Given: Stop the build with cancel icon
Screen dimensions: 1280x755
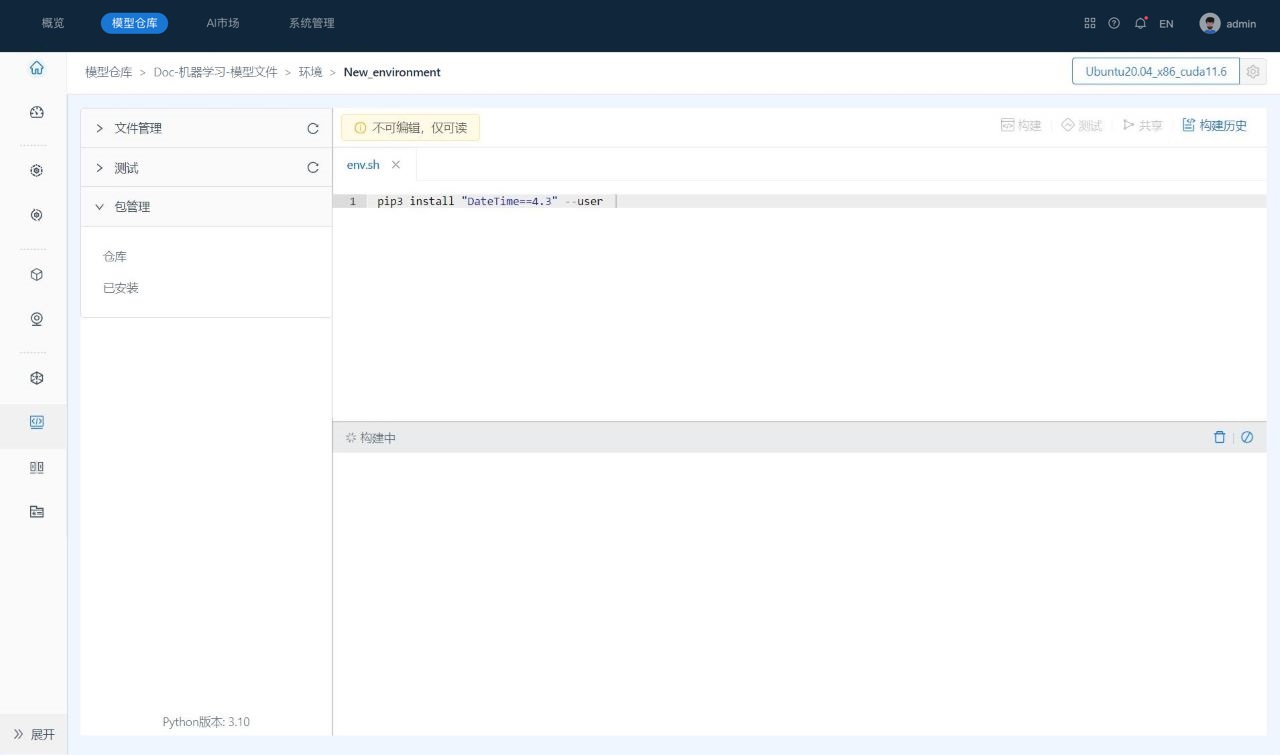Looking at the screenshot, I should 1247,437.
